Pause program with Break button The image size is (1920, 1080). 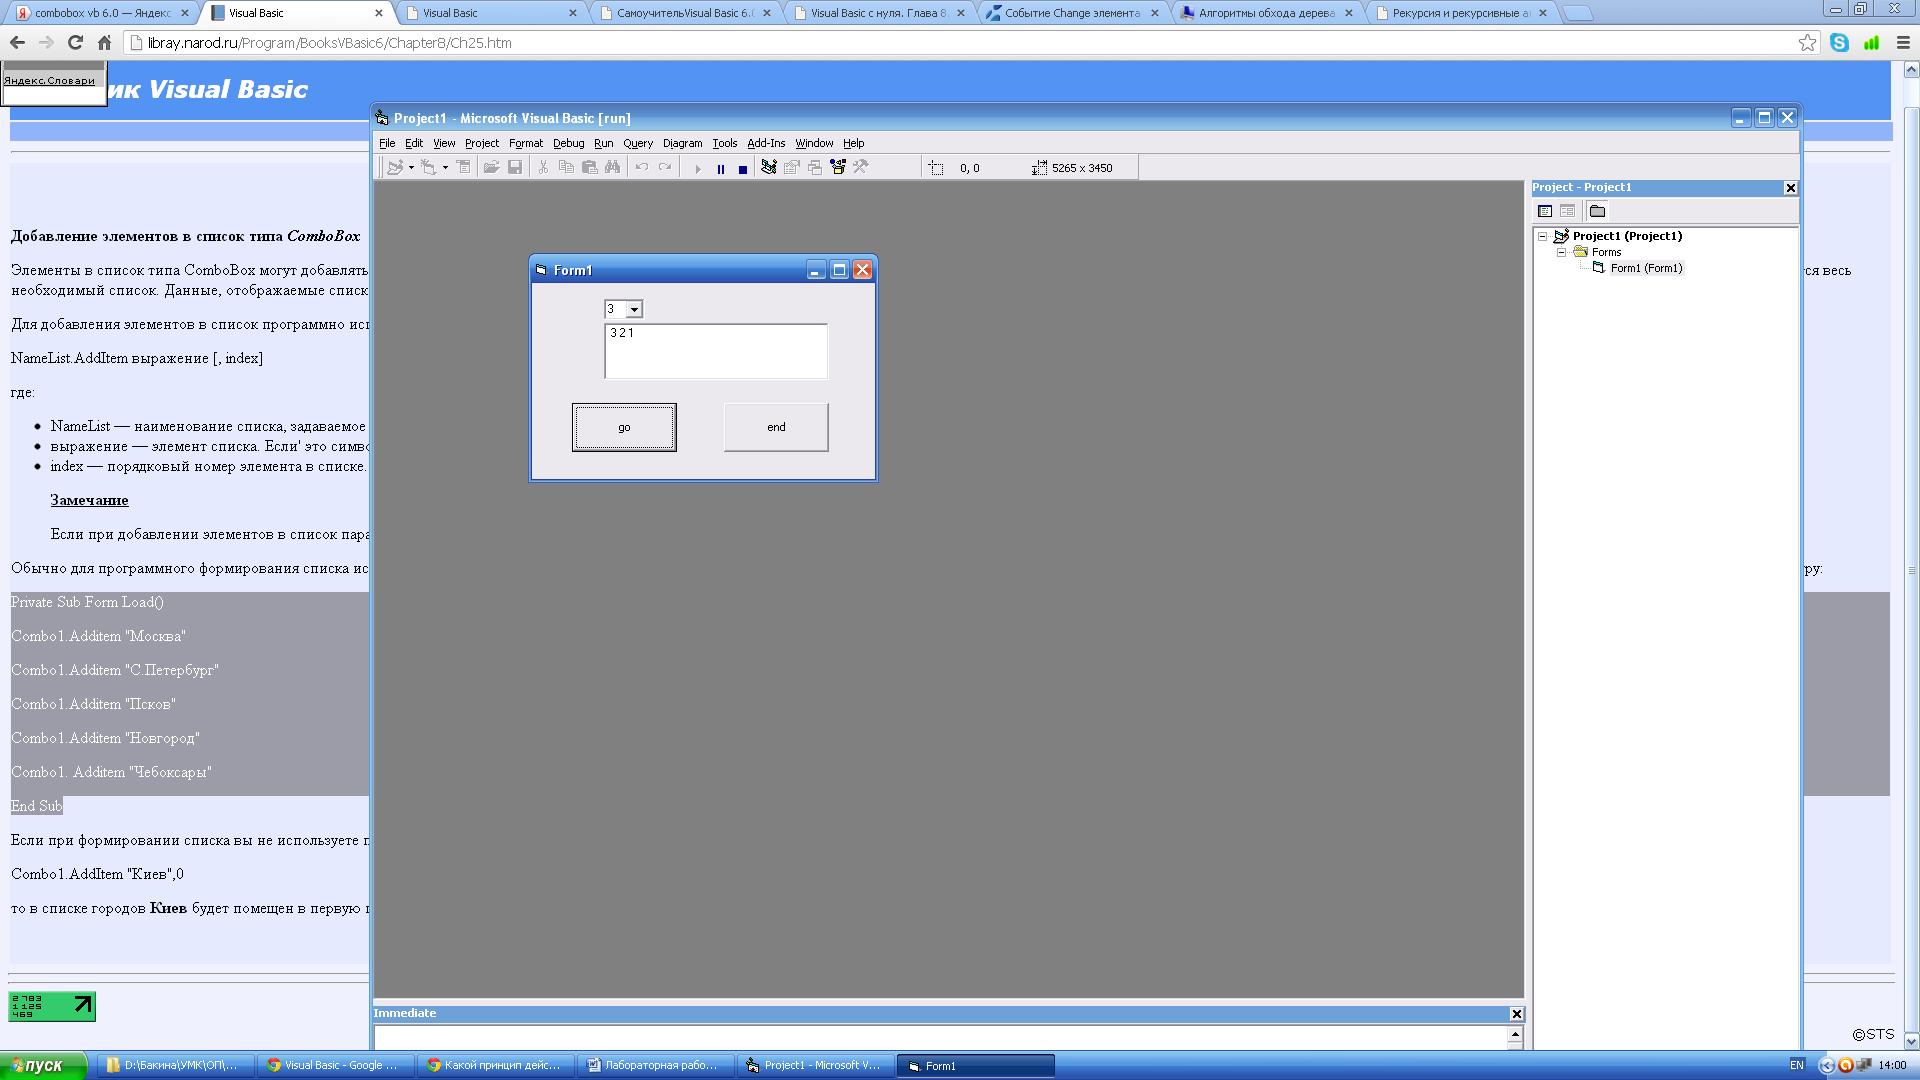click(721, 168)
